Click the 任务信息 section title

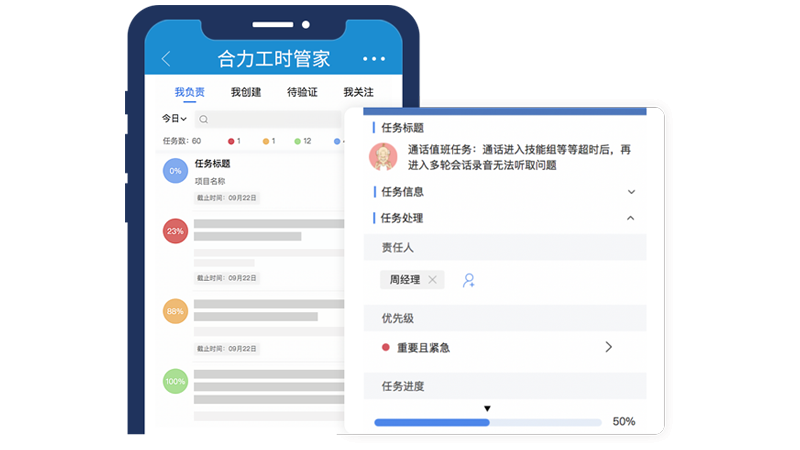coord(402,192)
